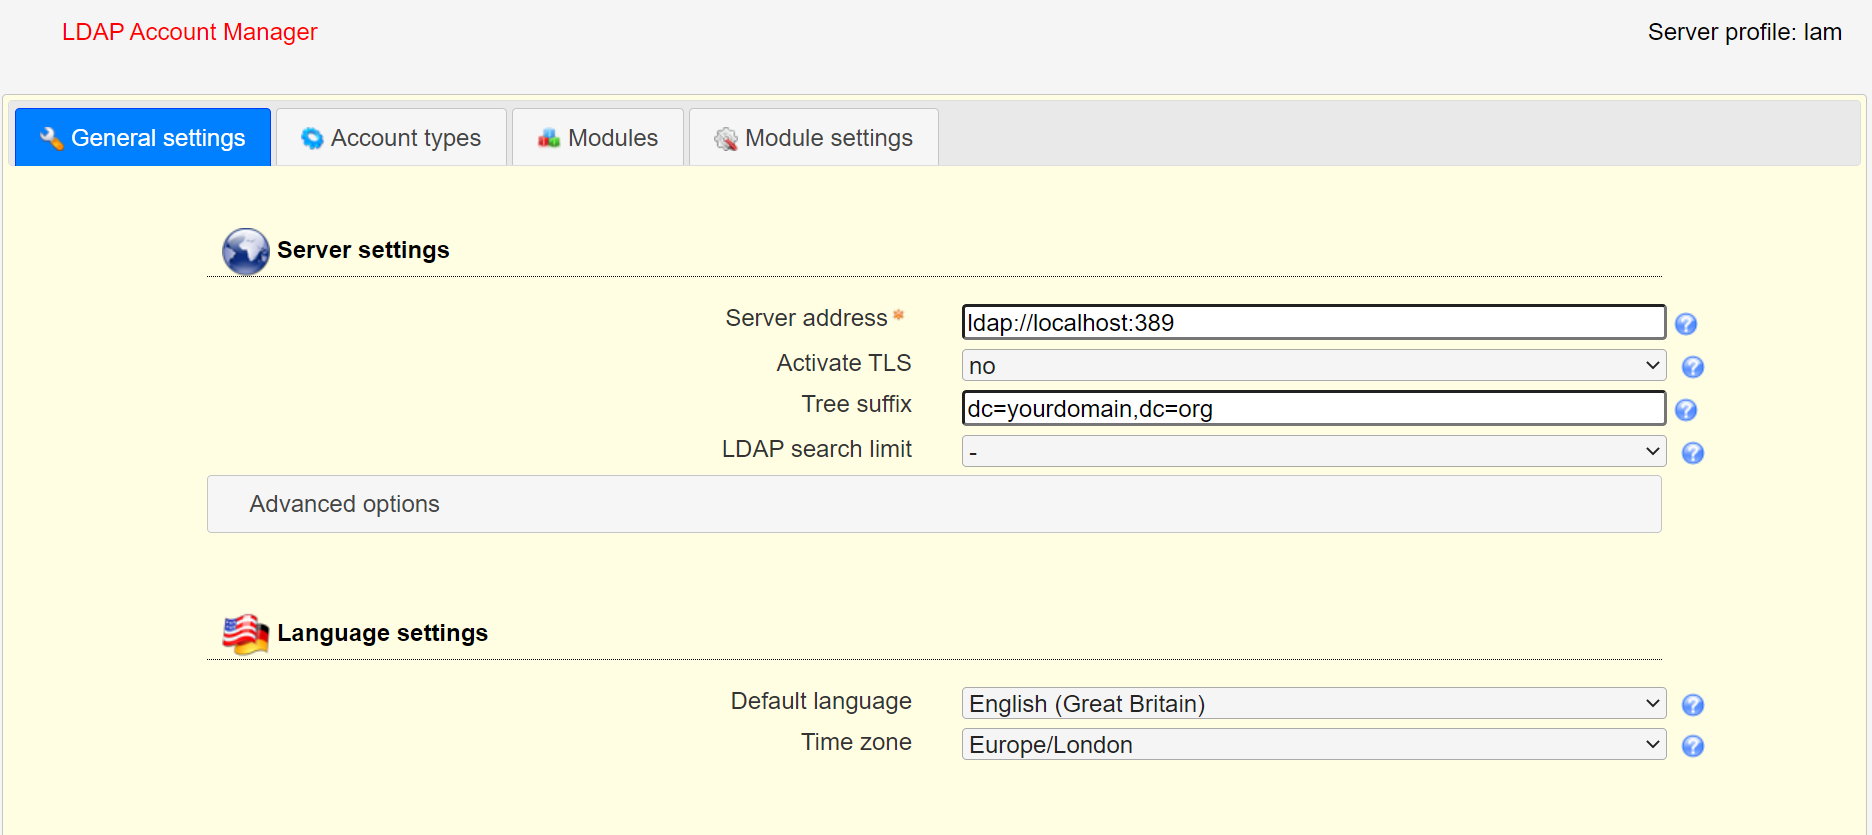Viewport: 1872px width, 835px height.
Task: Click the LDAP search limit label
Action: (x=817, y=449)
